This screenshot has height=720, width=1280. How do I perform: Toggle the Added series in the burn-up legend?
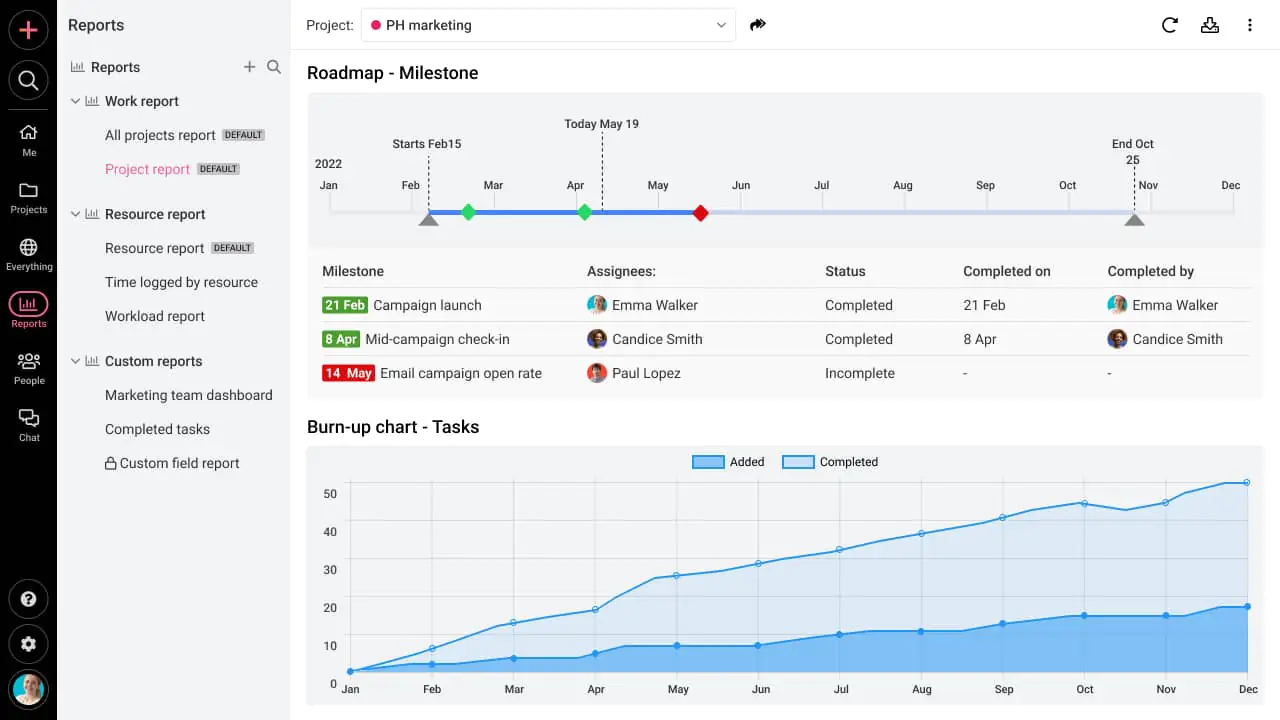tap(728, 461)
